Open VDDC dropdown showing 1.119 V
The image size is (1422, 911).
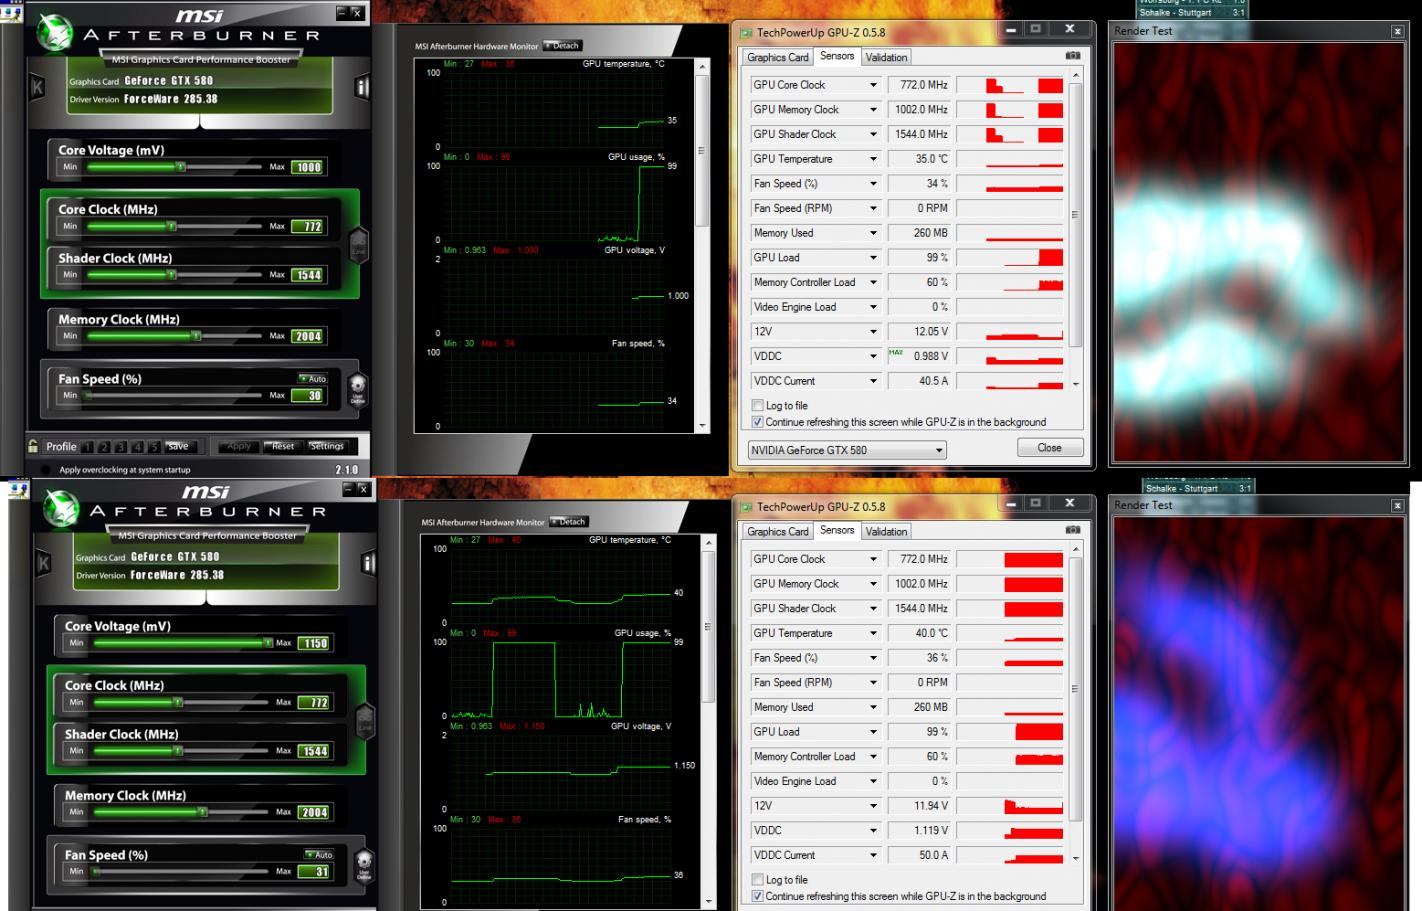coord(873,830)
